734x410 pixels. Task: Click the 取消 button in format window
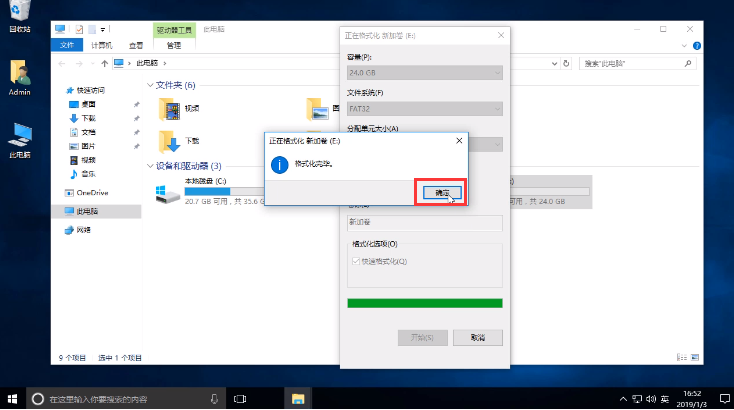coord(478,337)
